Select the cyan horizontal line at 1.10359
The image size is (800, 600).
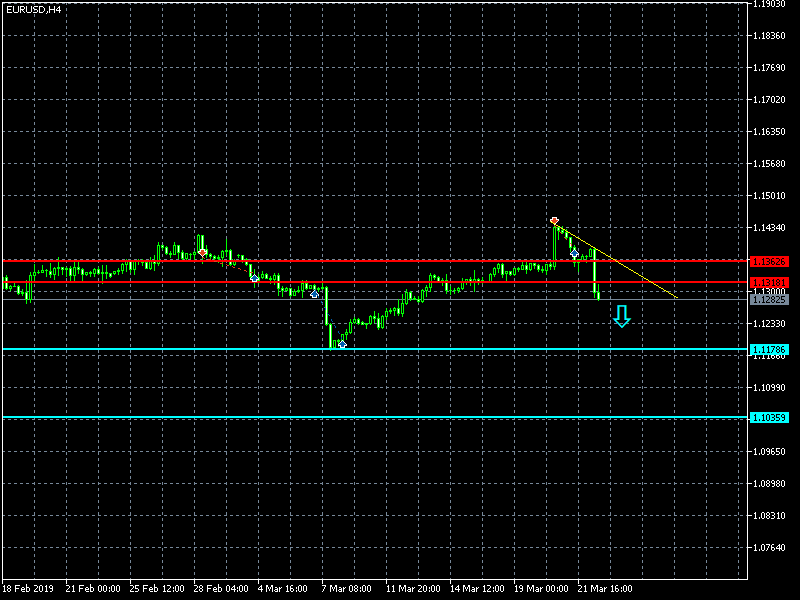375,418
